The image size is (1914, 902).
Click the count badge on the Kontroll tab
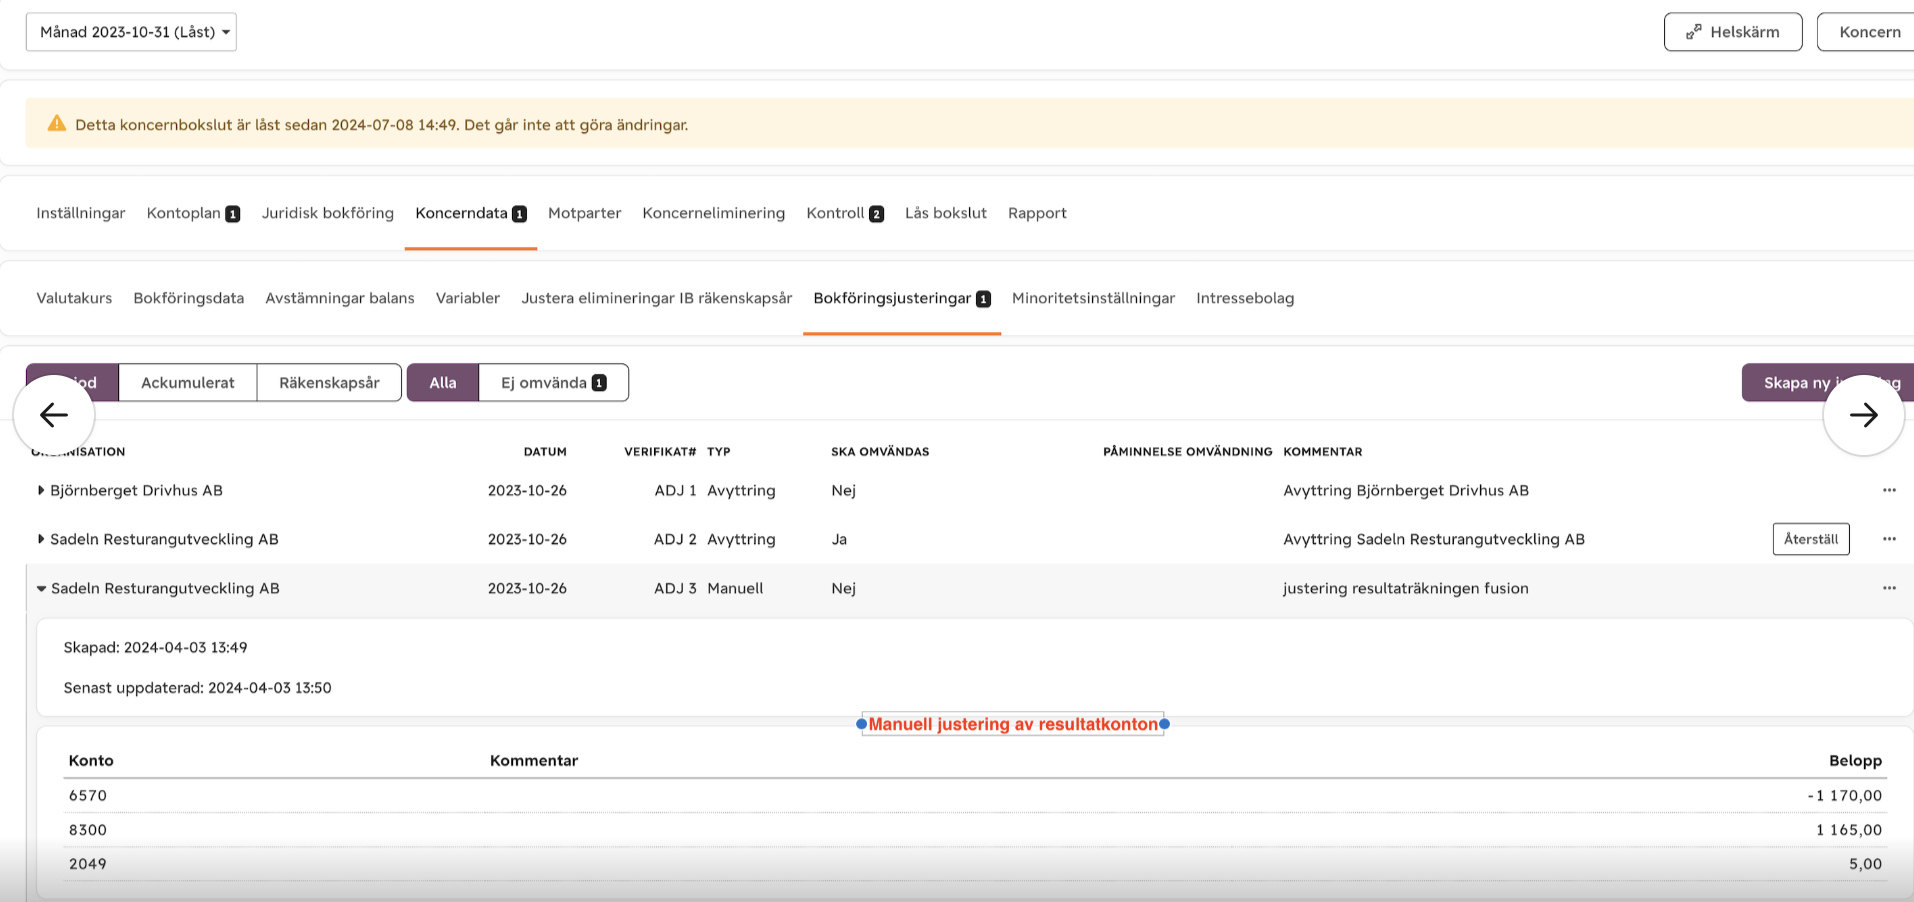click(877, 214)
